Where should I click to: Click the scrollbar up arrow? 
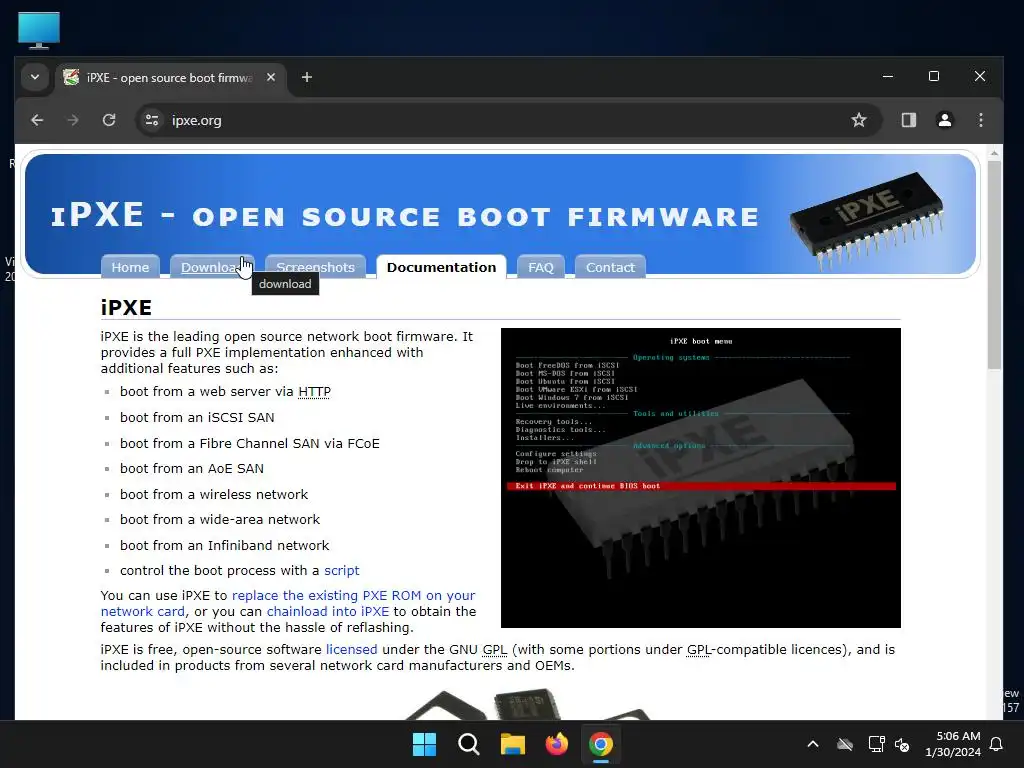994,153
